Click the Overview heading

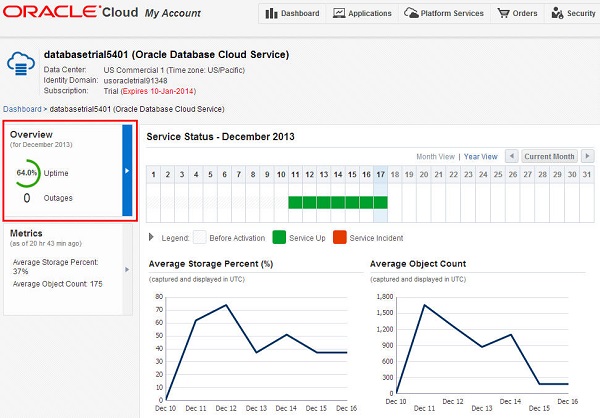point(31,135)
